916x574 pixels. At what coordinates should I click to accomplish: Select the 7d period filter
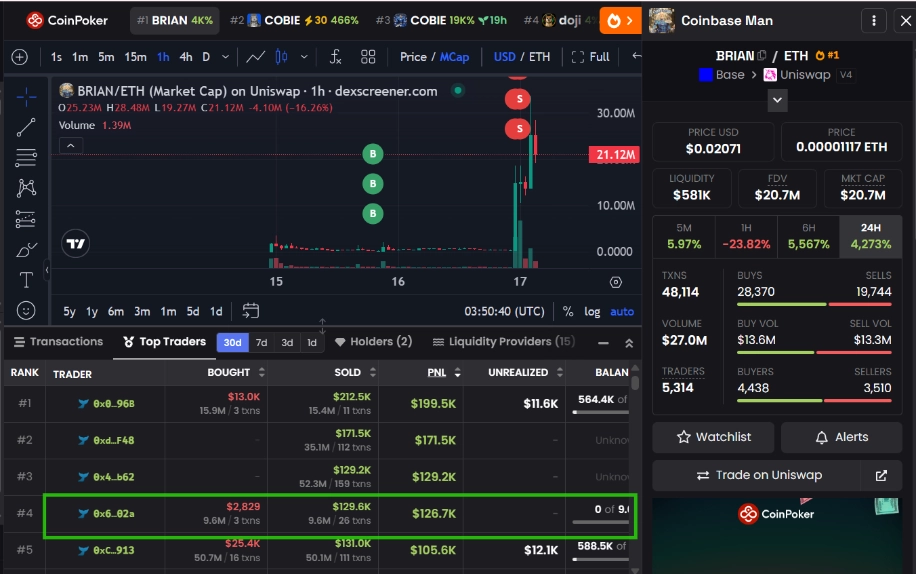[261, 342]
